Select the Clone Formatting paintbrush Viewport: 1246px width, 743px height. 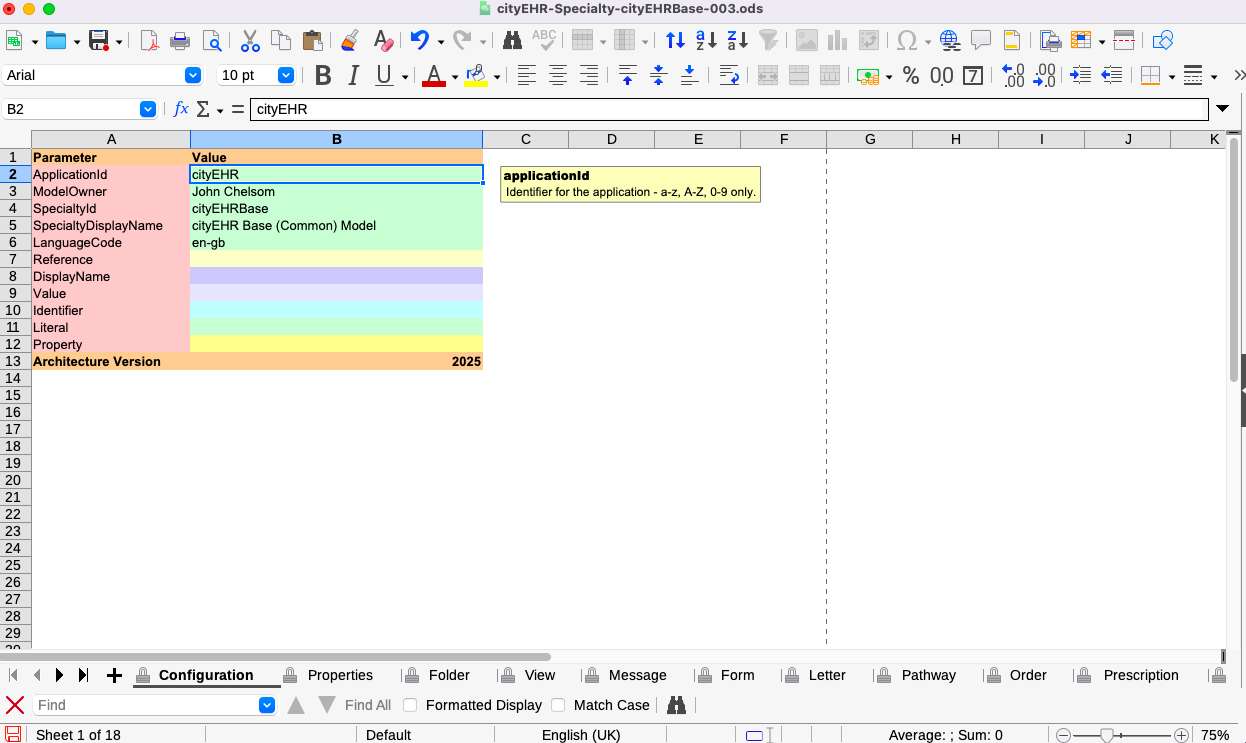point(350,41)
